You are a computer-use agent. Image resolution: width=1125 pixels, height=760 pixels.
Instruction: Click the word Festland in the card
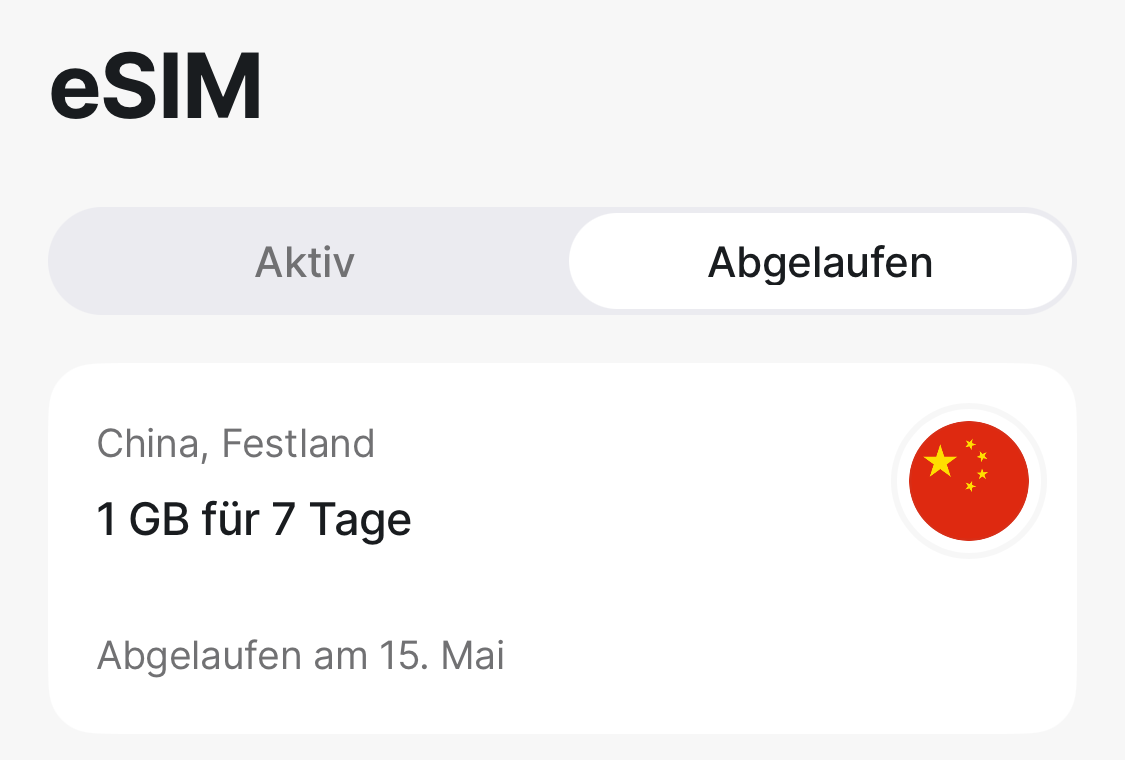pyautogui.click(x=298, y=443)
